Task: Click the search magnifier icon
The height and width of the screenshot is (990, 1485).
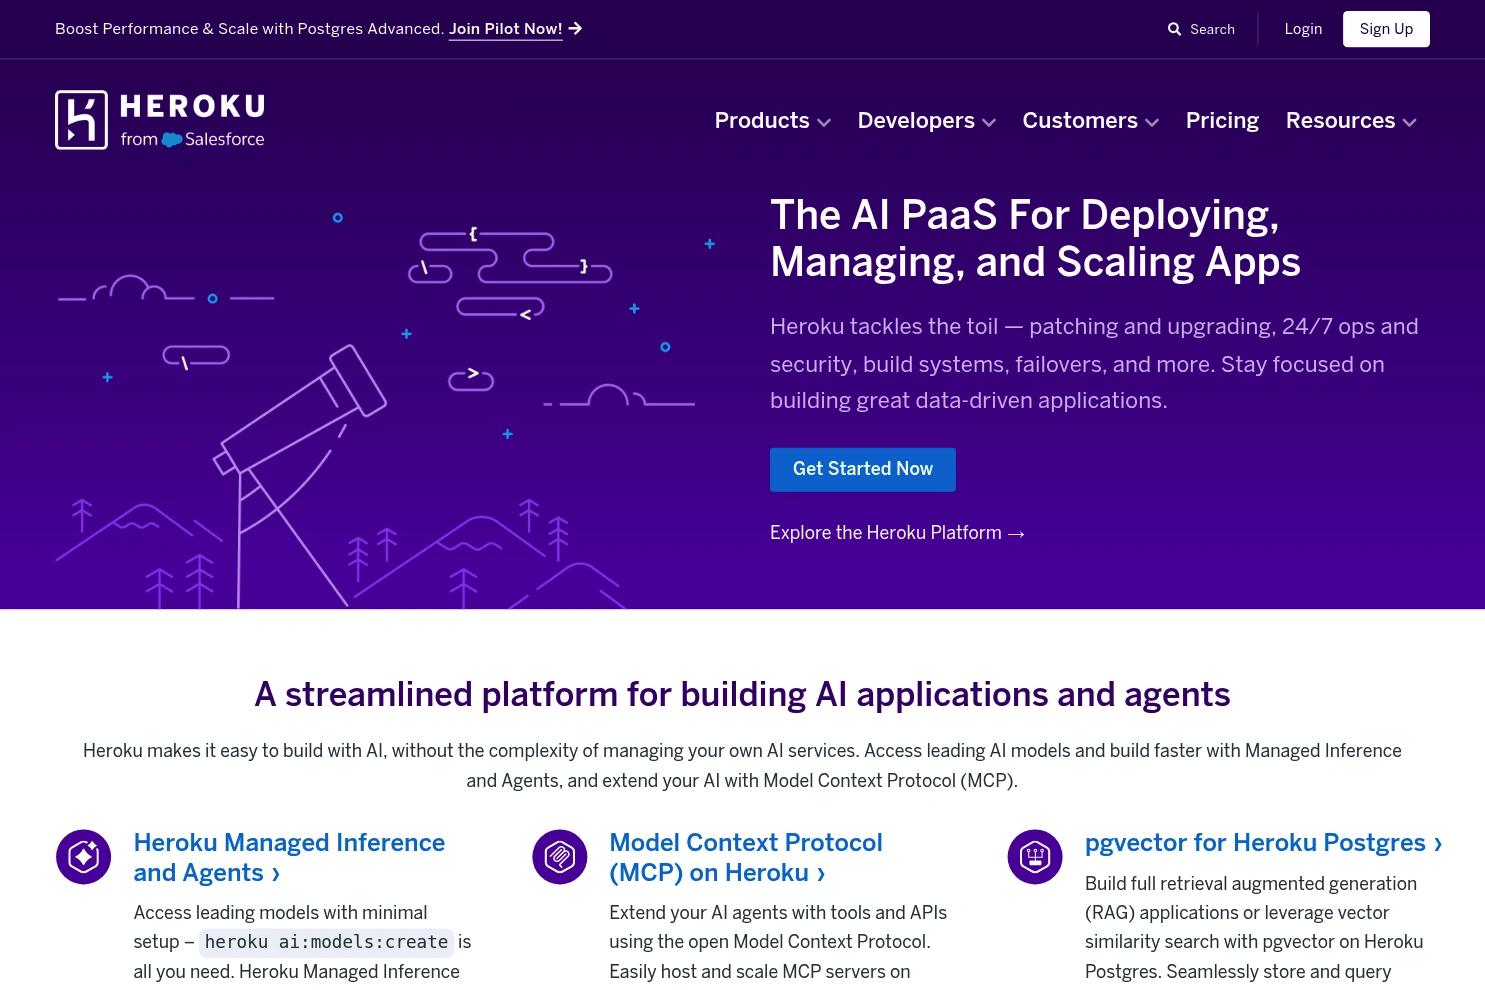Action: point(1175,30)
